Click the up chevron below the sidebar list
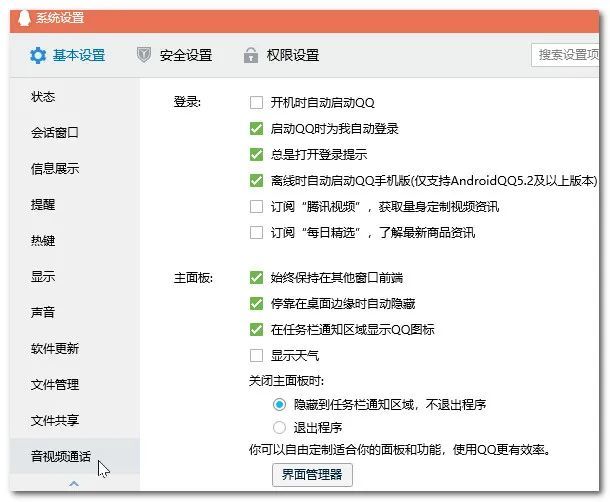The height and width of the screenshot is (502, 610). click(x=74, y=483)
